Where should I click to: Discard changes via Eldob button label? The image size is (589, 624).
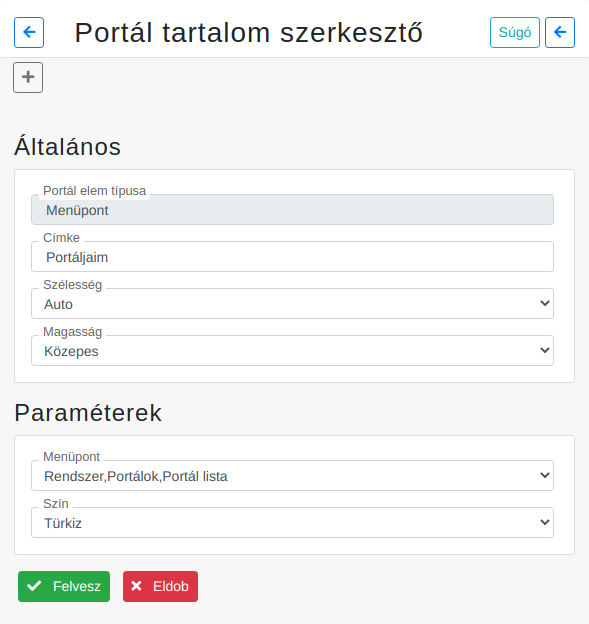tap(171, 586)
